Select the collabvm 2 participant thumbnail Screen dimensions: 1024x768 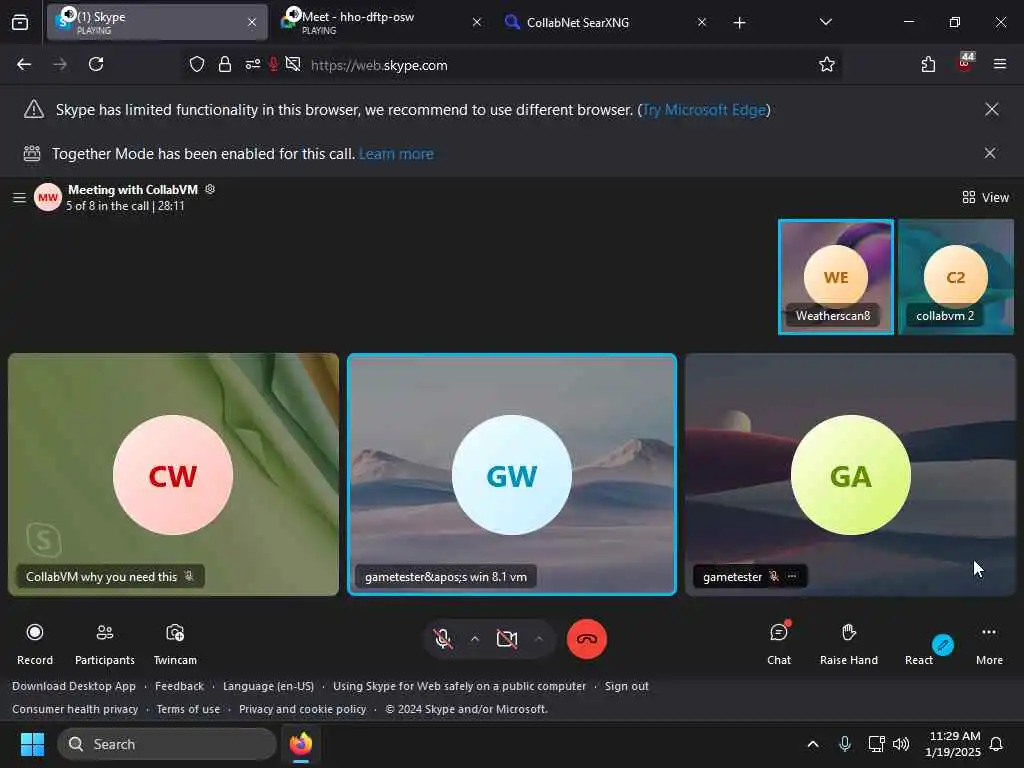(x=955, y=277)
